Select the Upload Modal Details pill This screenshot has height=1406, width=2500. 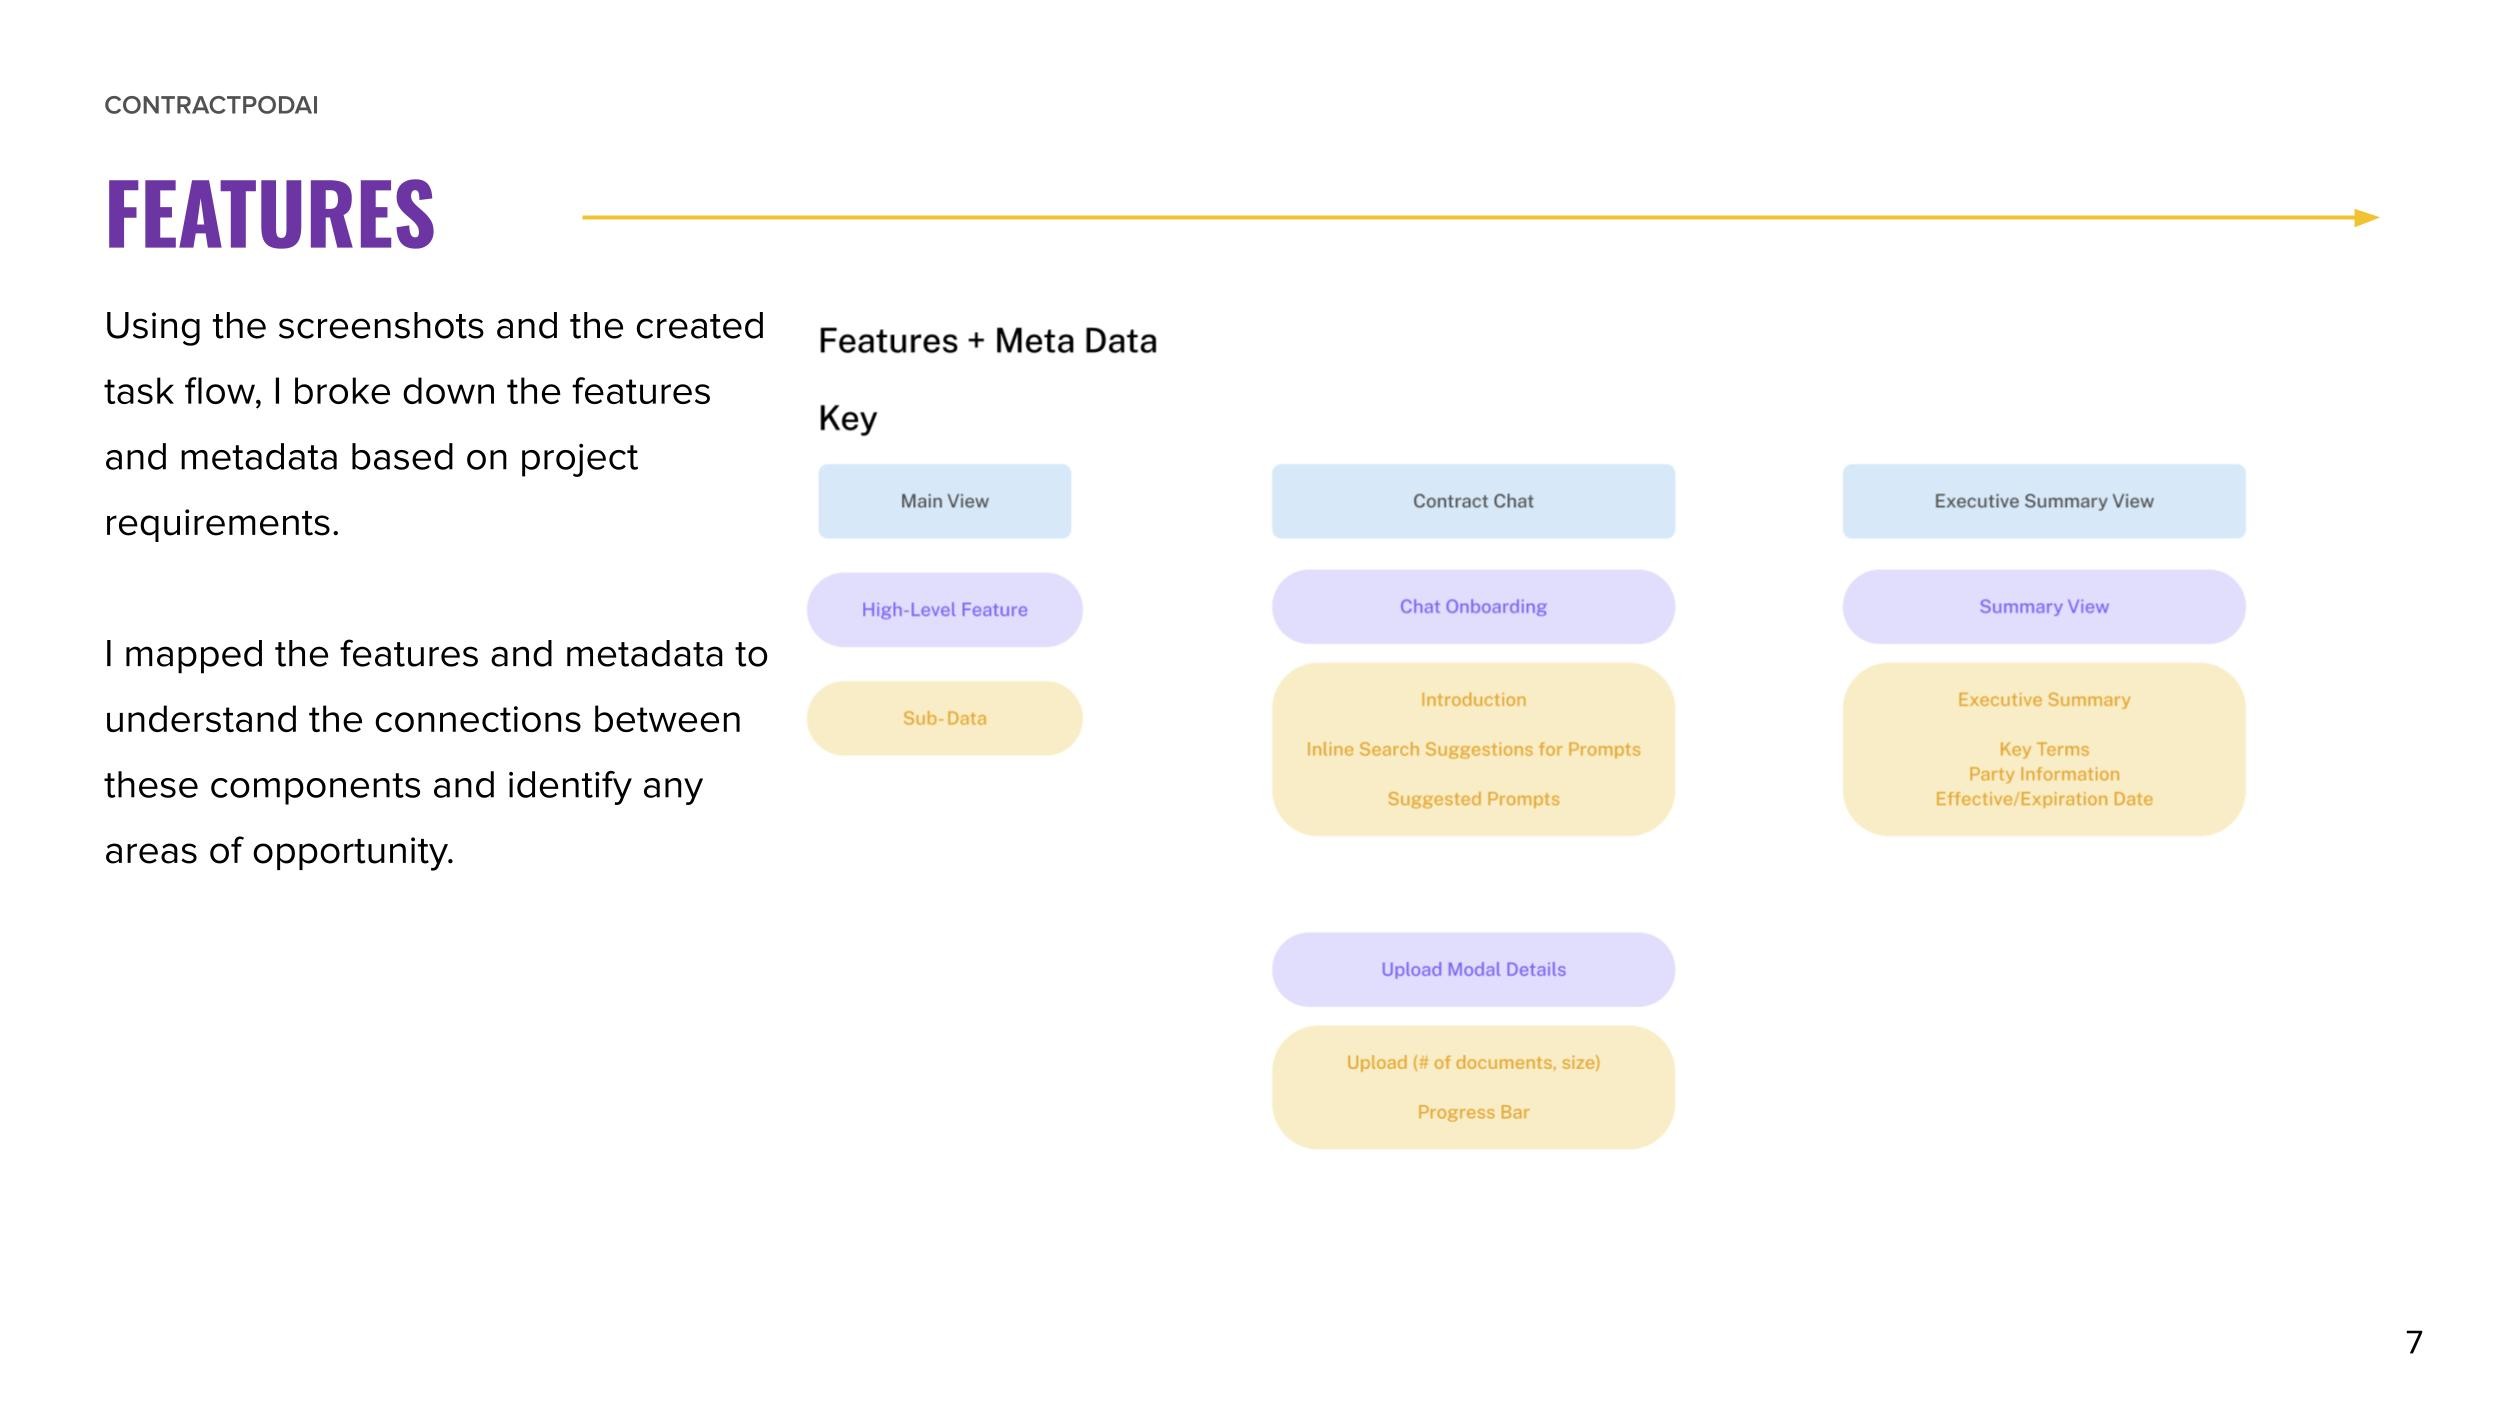[x=1472, y=969]
